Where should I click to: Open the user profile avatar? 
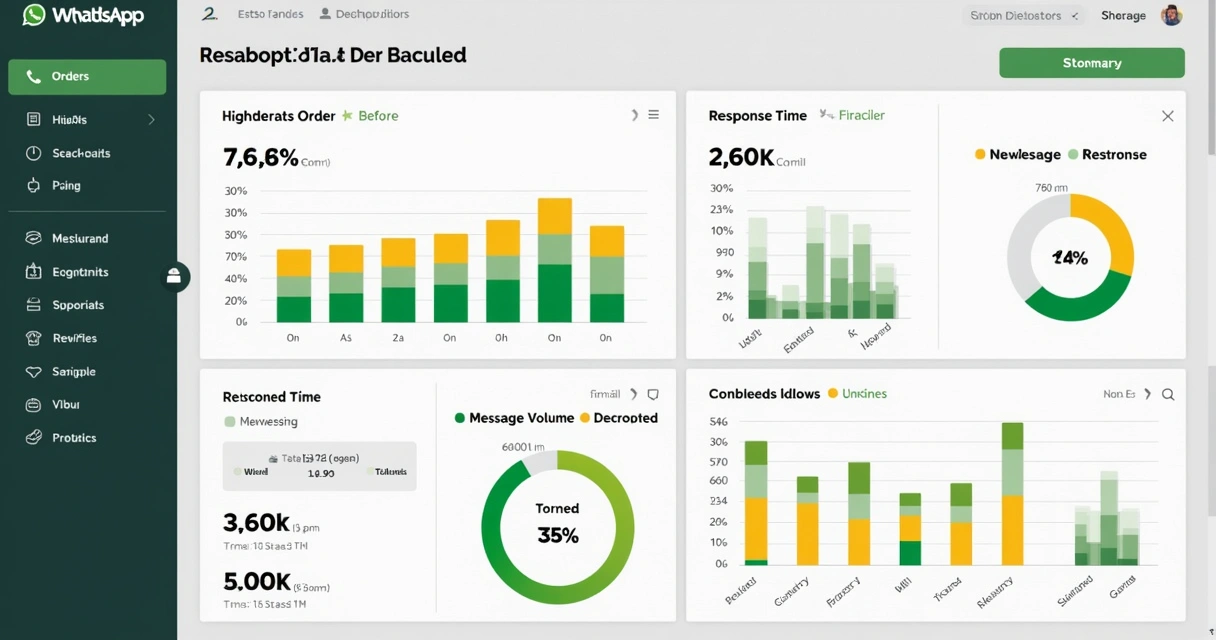(x=1171, y=15)
